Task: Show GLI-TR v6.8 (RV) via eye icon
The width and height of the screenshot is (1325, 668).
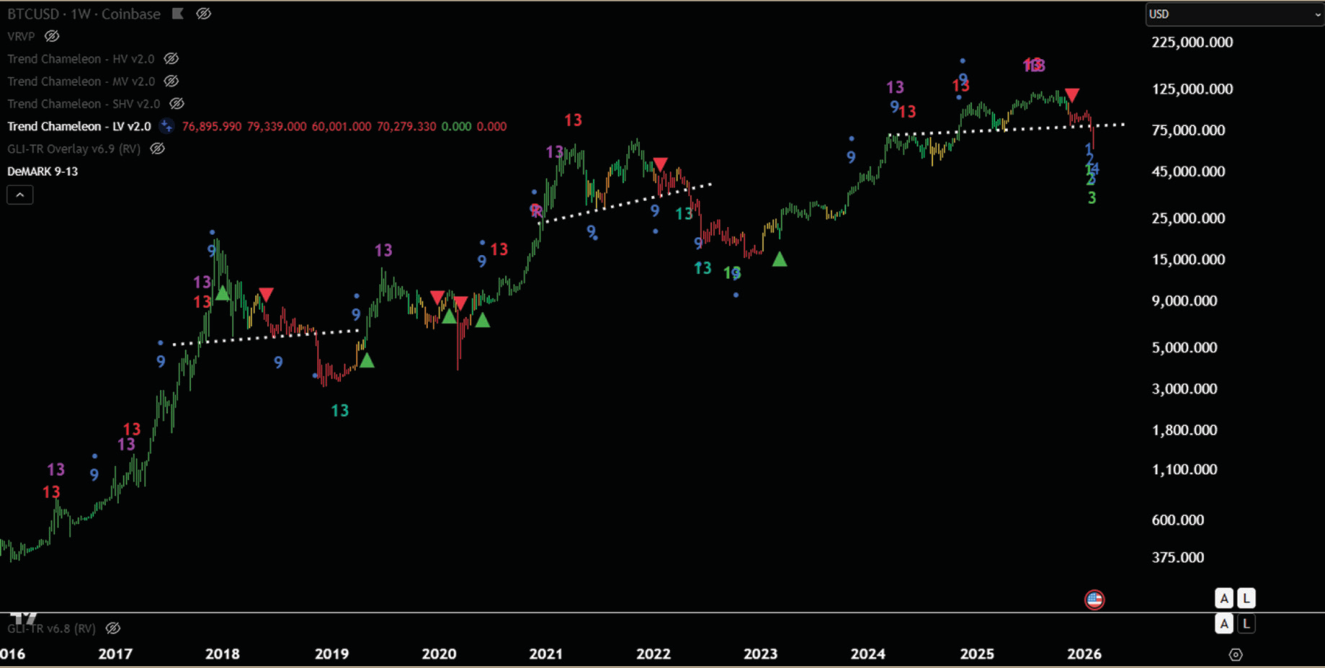Action: [x=113, y=628]
